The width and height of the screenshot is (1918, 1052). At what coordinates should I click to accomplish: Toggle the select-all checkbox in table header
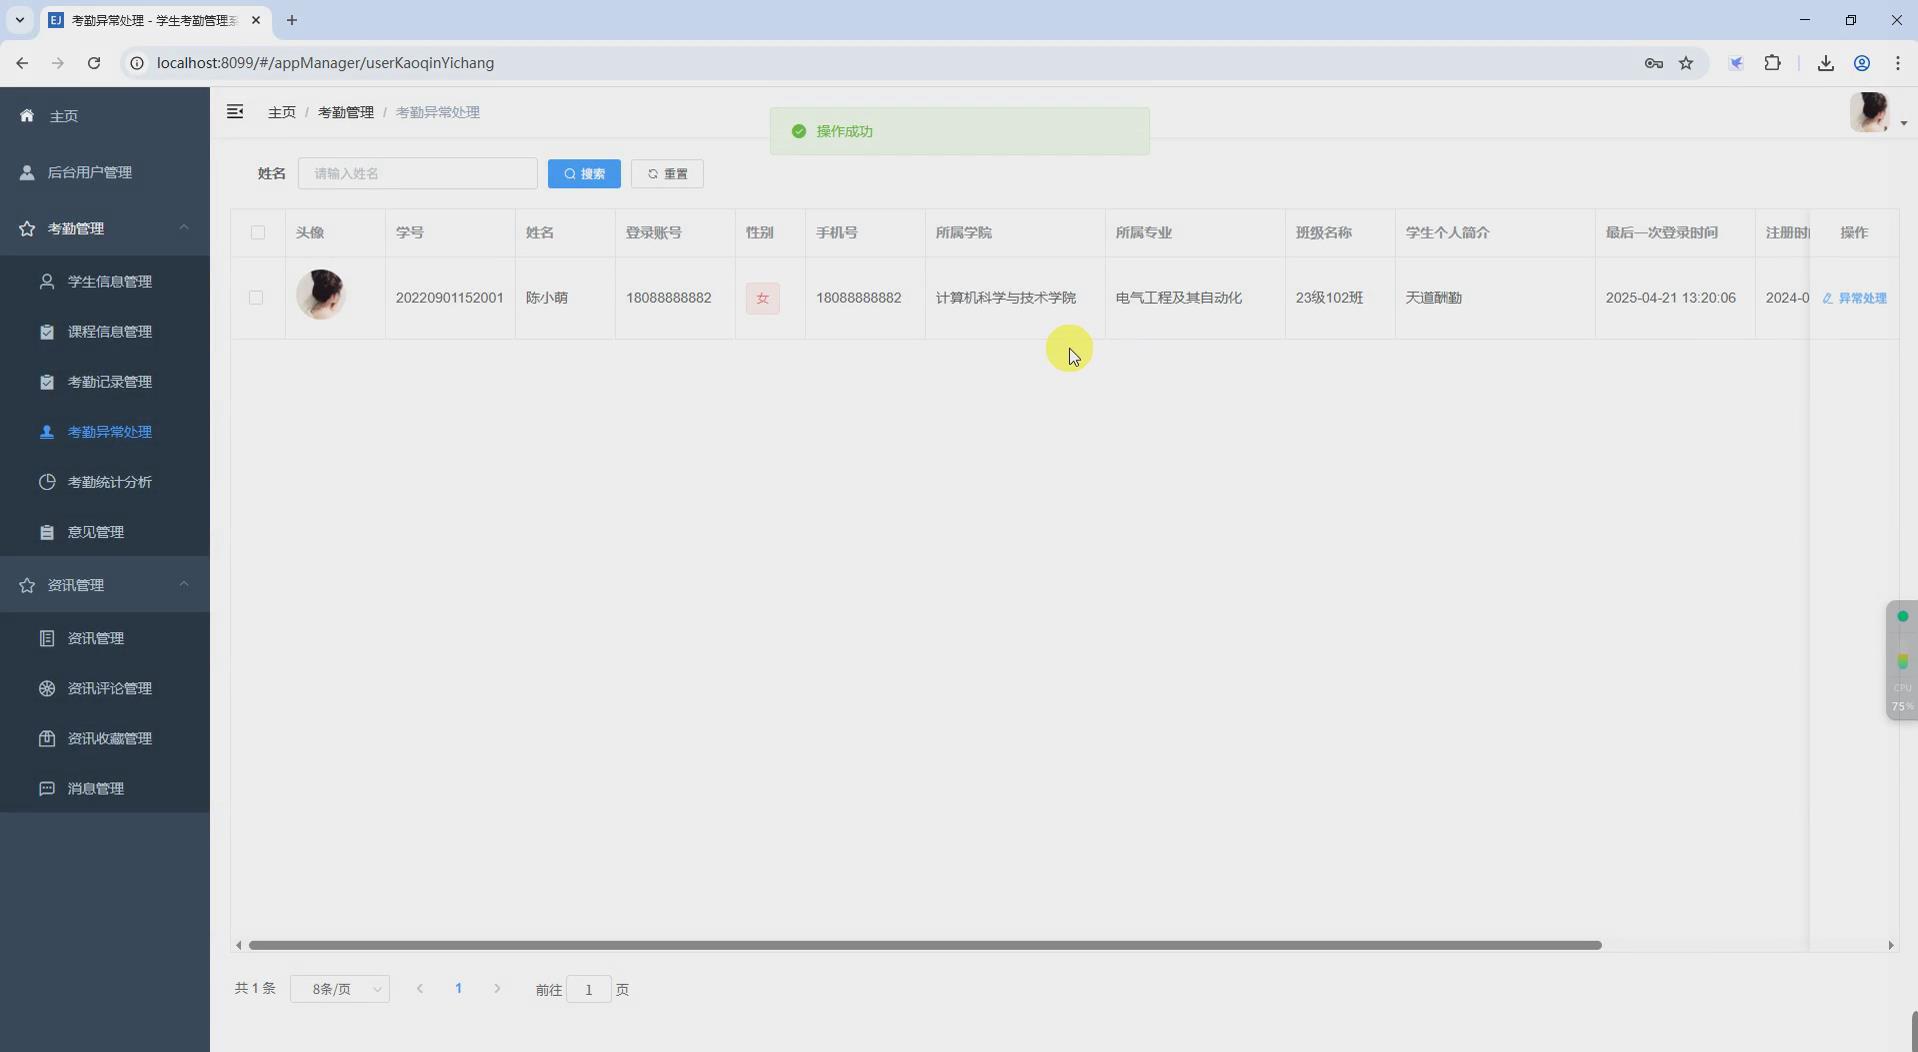click(258, 232)
